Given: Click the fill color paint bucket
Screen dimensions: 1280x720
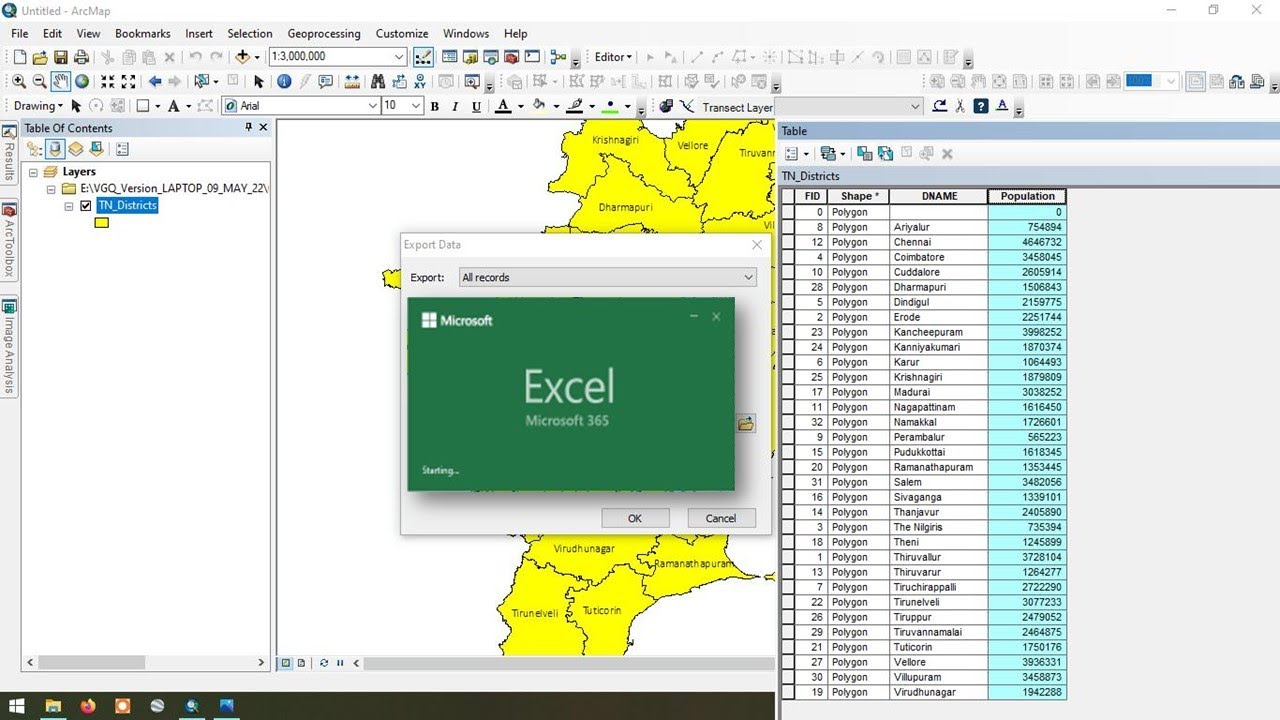Looking at the screenshot, I should (539, 106).
